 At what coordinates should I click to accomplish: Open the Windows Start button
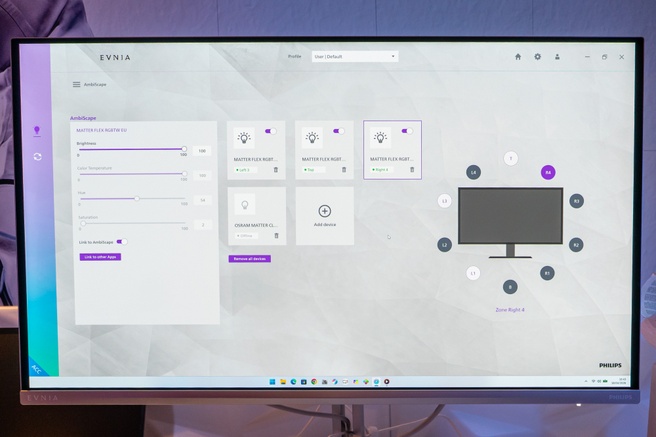pyautogui.click(x=272, y=381)
